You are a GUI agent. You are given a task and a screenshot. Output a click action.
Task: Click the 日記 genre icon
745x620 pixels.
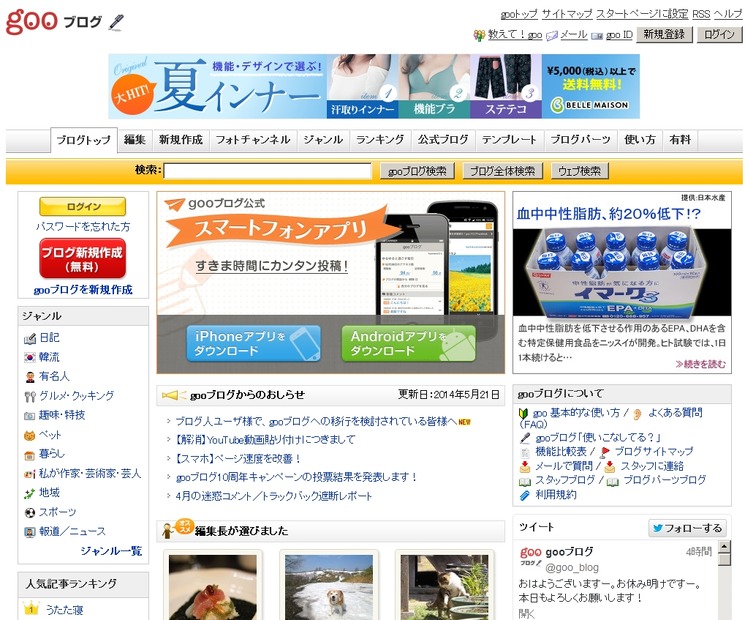[x=30, y=339]
